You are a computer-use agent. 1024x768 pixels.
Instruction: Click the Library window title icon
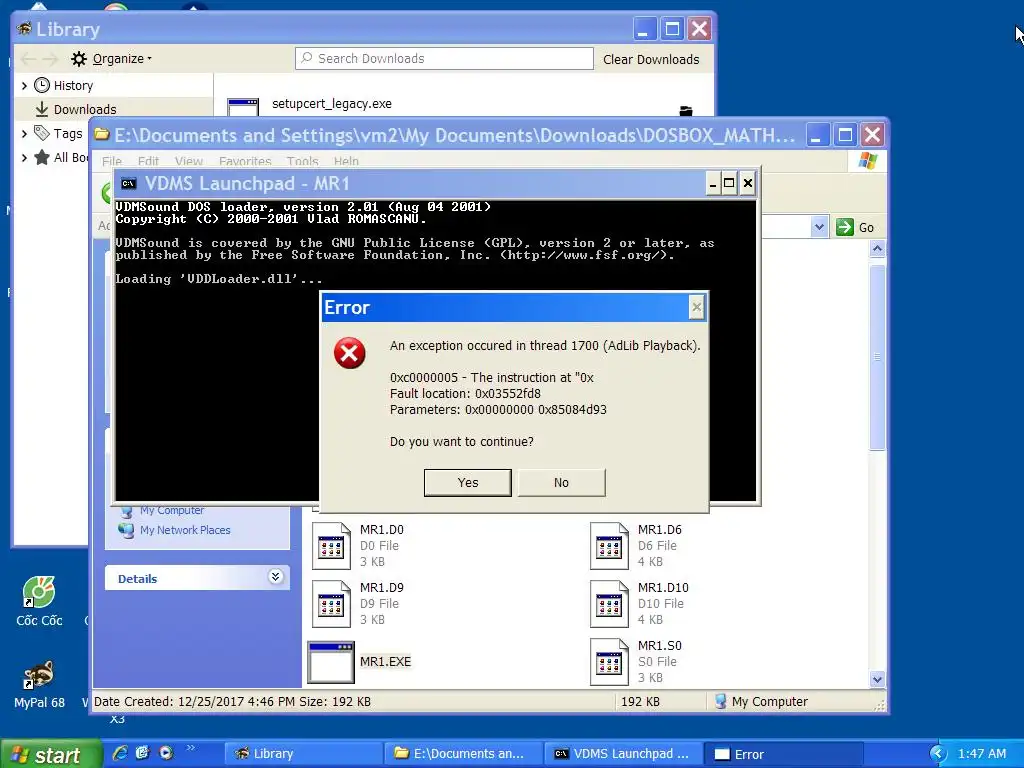[25, 29]
